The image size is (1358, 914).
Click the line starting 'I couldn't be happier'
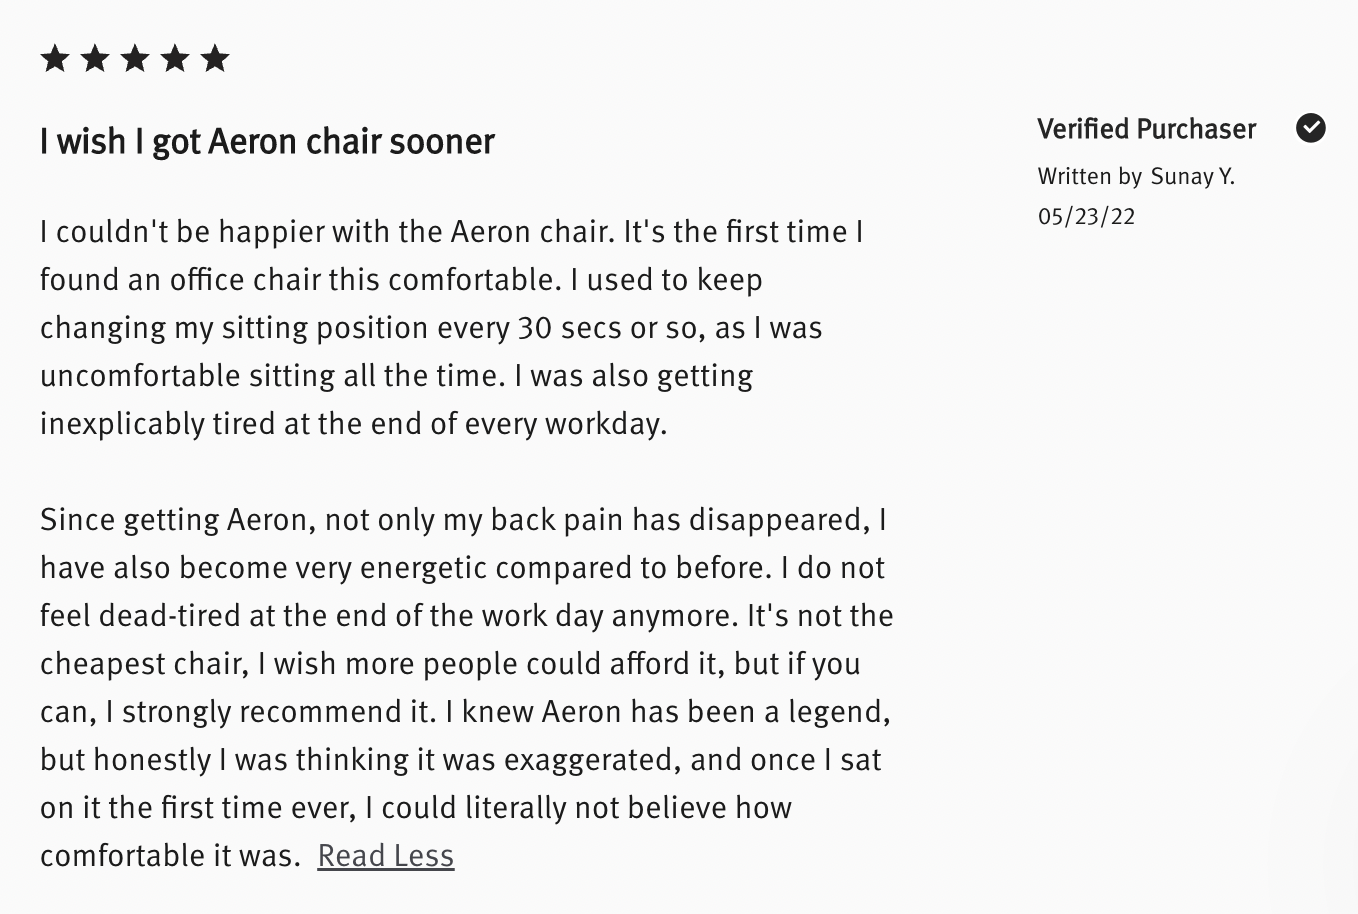[x=452, y=232]
